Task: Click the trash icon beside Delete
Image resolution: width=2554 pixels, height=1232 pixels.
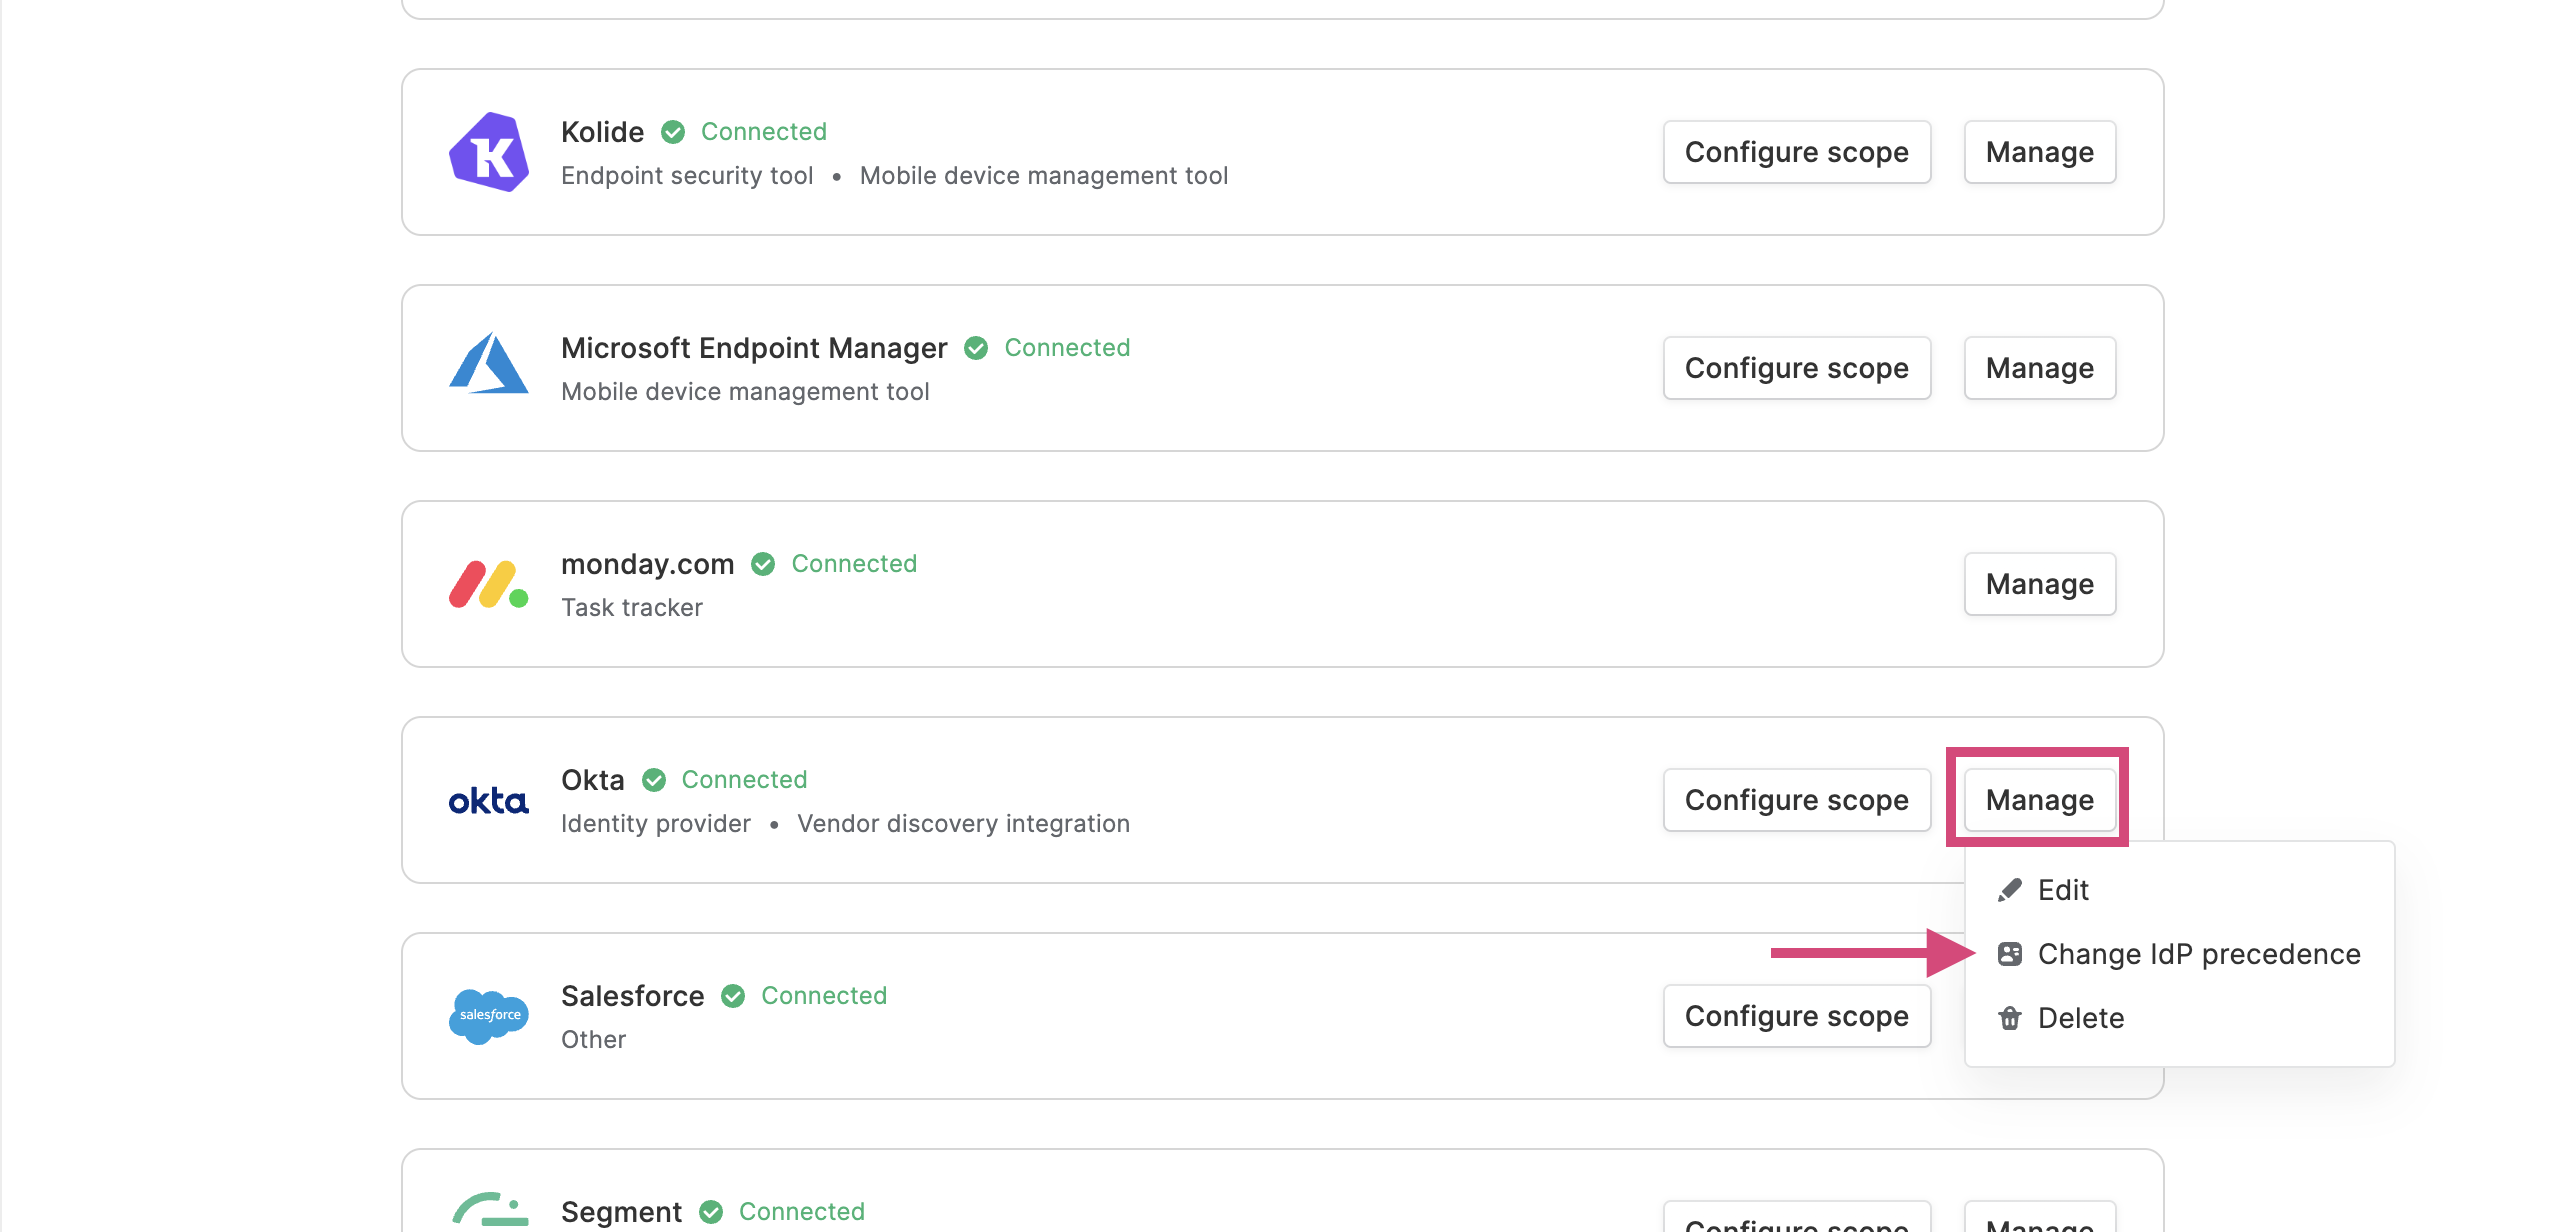Action: click(x=2009, y=1018)
